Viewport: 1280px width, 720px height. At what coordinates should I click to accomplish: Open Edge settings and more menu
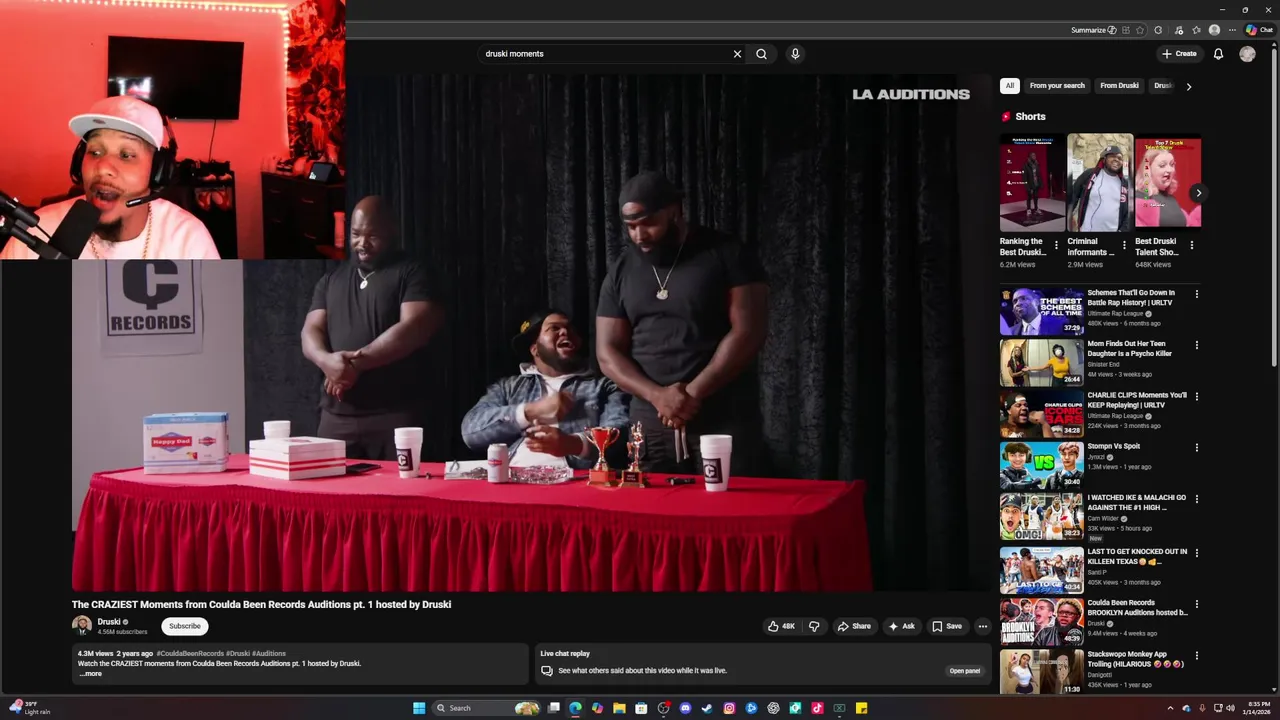[x=1232, y=30]
